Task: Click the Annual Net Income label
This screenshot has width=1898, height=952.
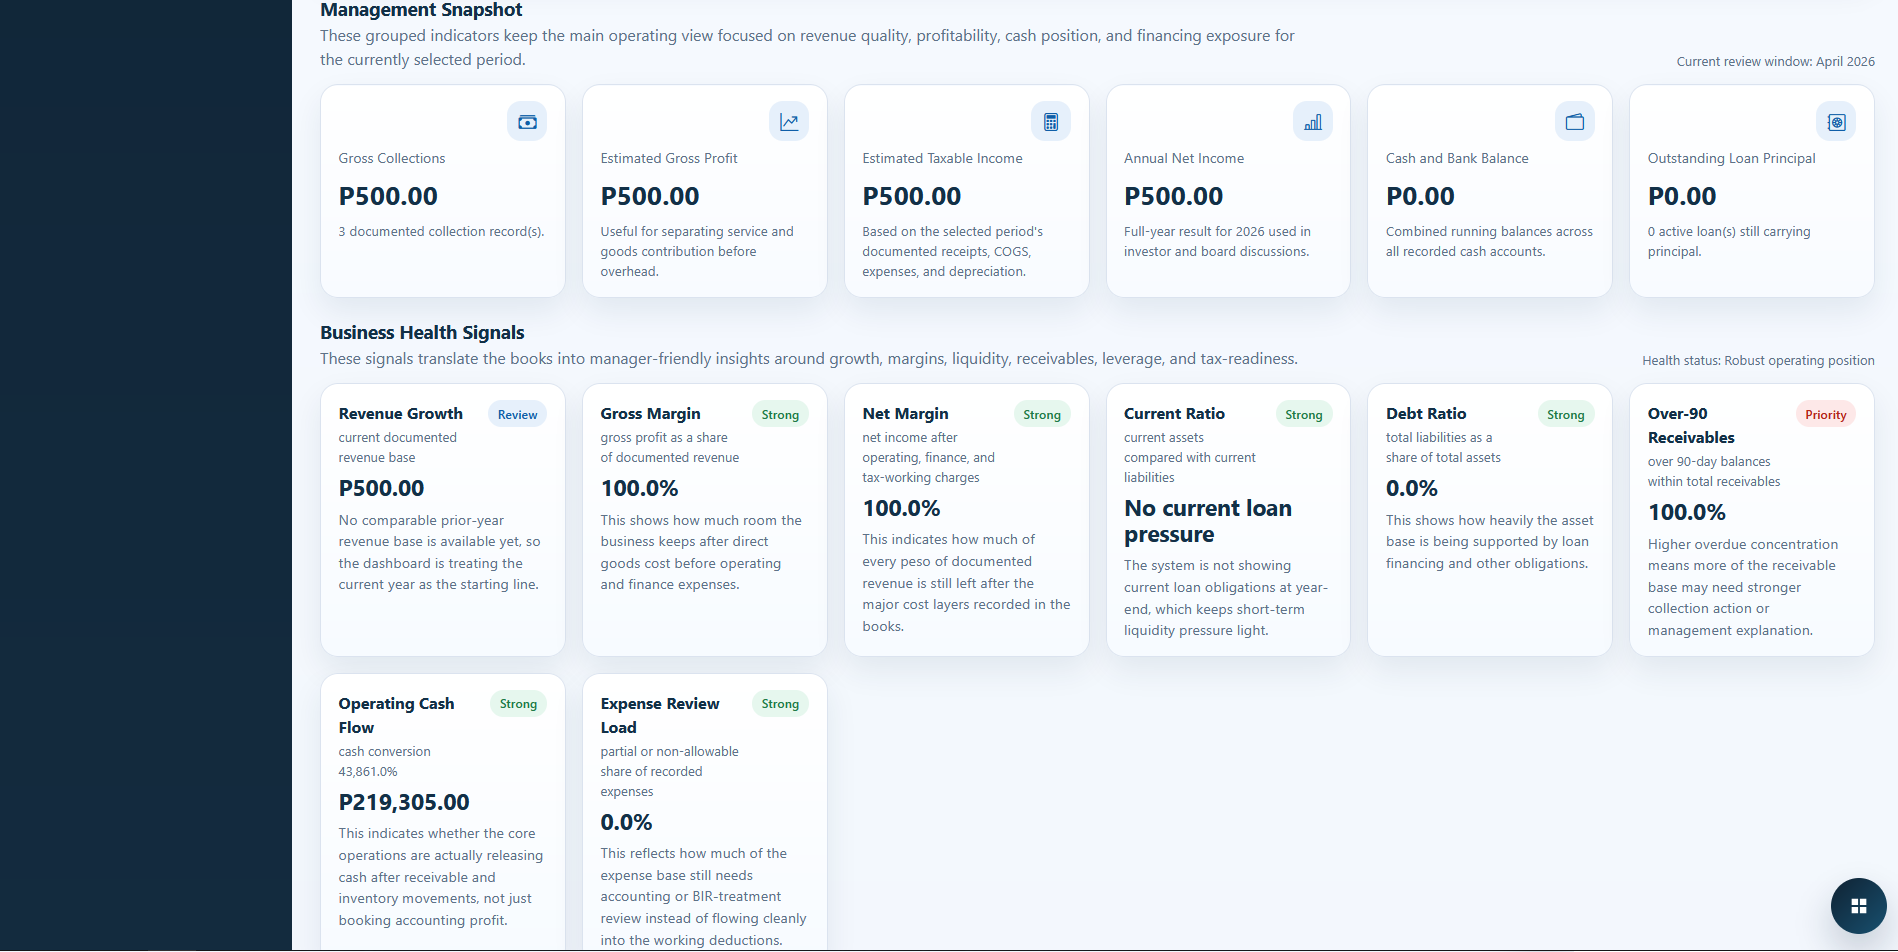Action: 1184,159
